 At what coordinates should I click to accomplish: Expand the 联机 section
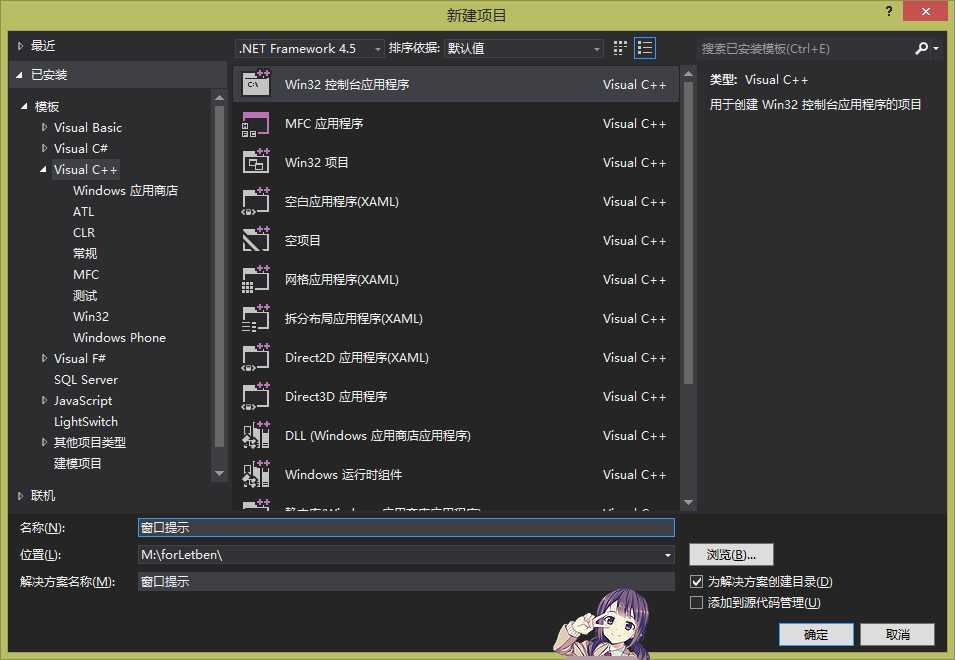point(20,496)
